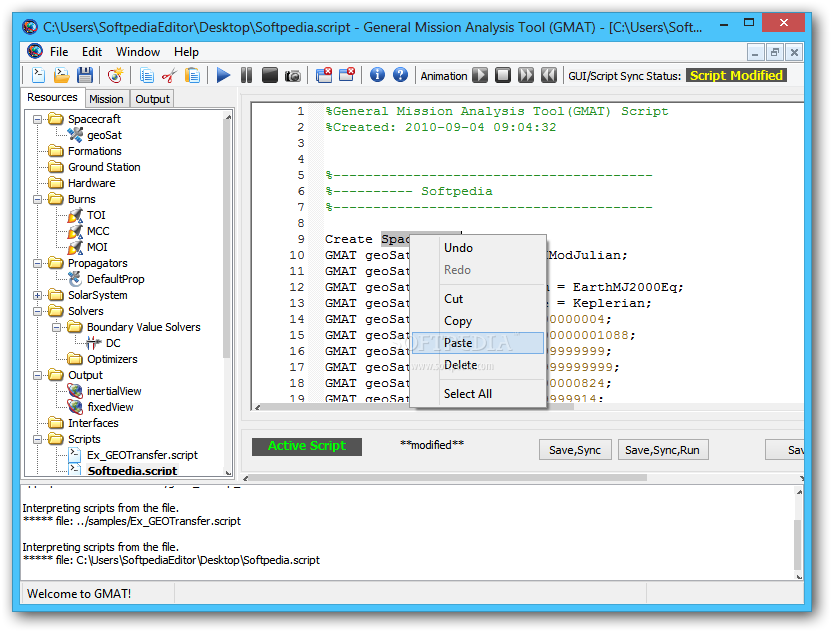Collapse the Scripts folder
This screenshot has height=632, width=832.
coord(37,439)
